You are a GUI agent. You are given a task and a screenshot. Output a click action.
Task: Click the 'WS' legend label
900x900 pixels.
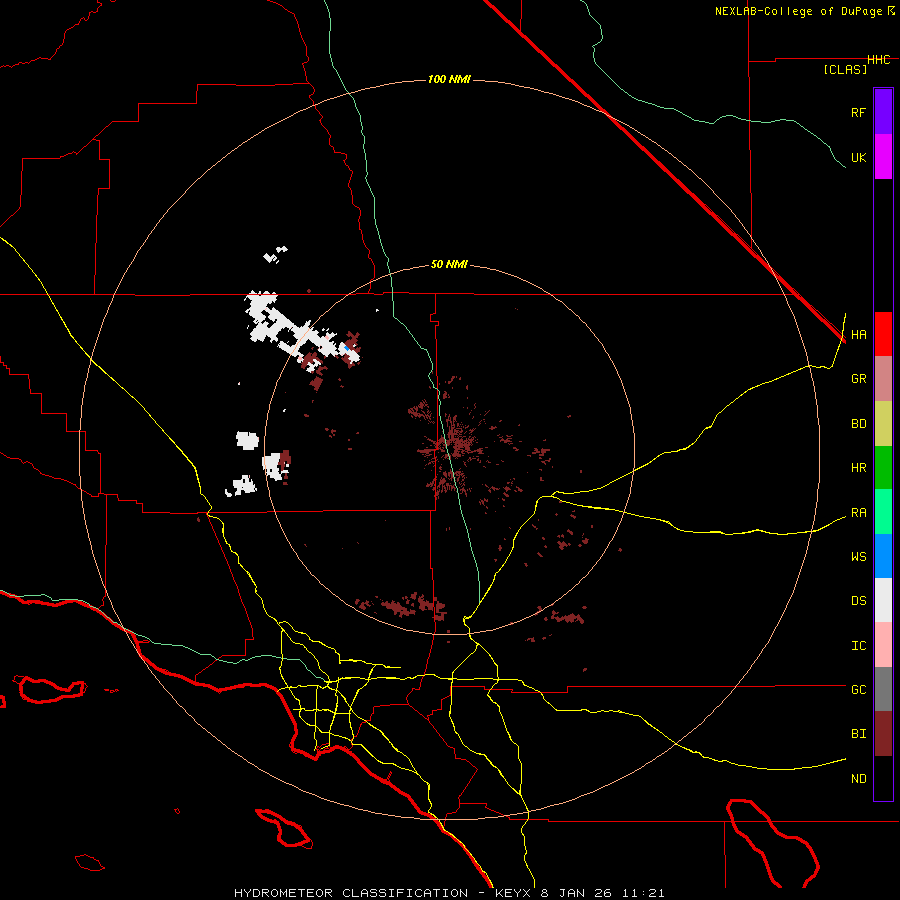pyautogui.click(x=858, y=556)
